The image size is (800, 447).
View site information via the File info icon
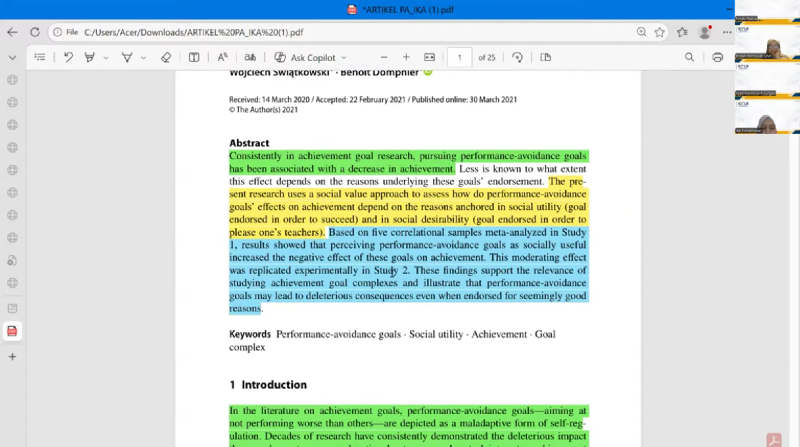point(58,32)
